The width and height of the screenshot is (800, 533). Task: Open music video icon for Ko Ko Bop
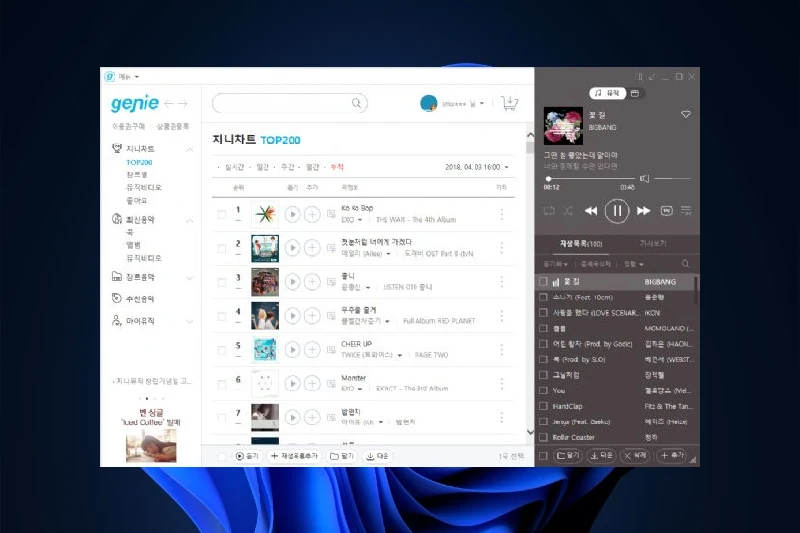[331, 214]
